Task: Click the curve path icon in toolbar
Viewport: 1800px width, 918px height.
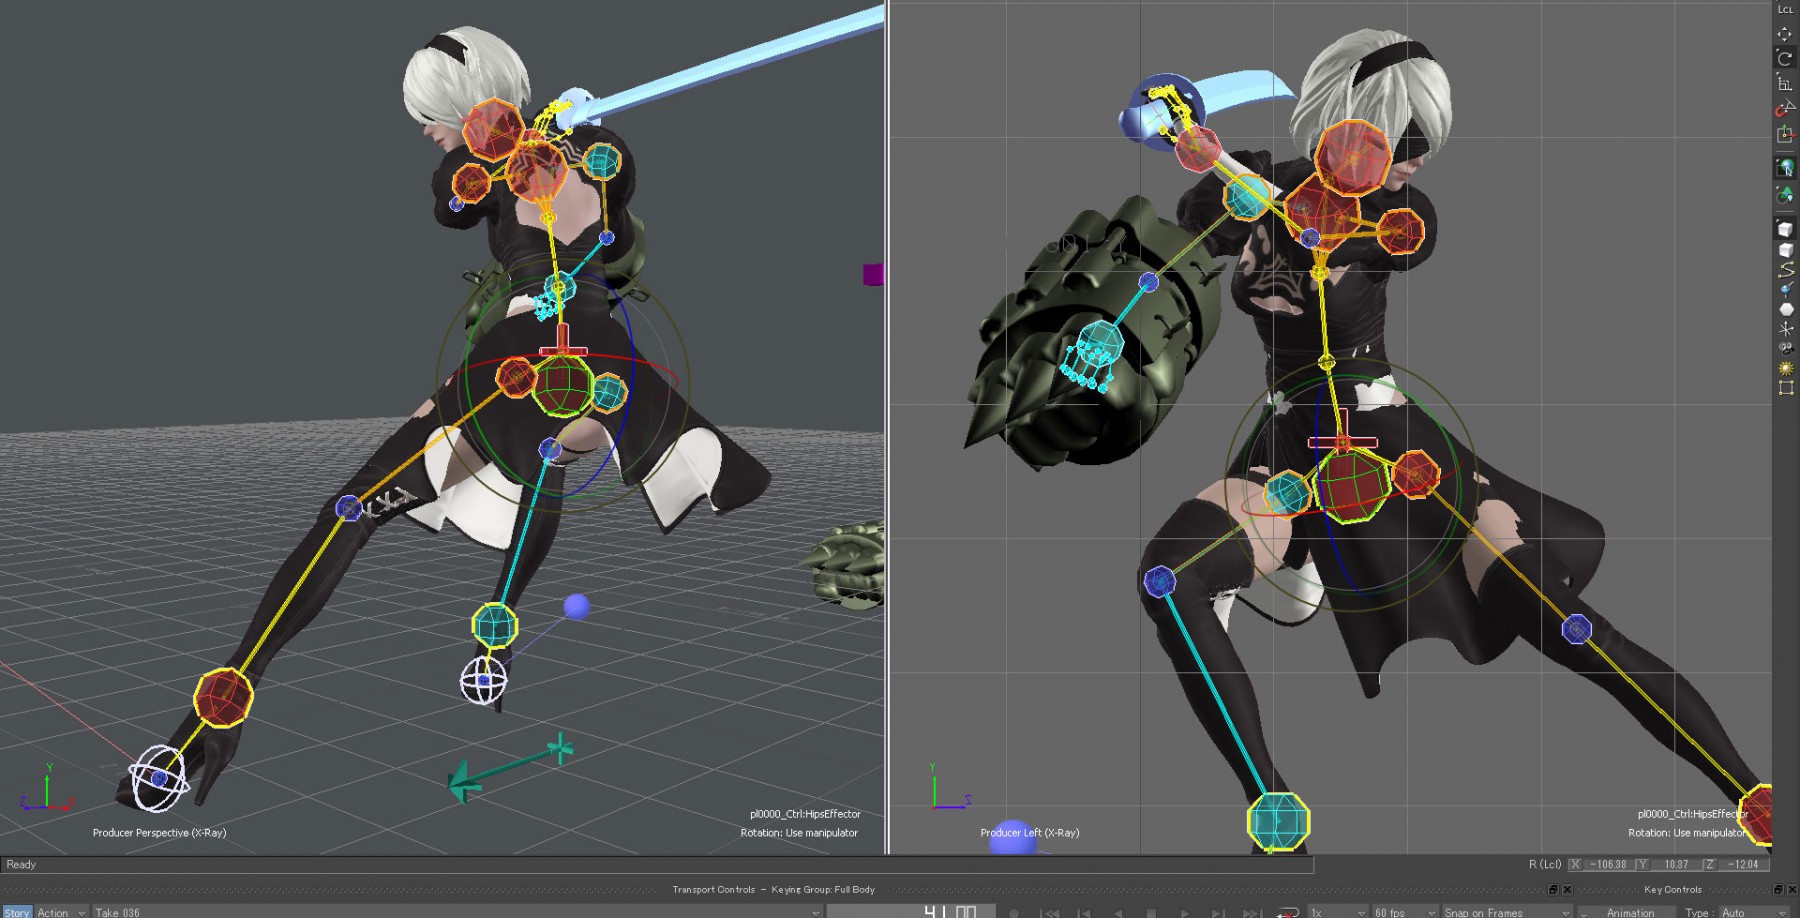Action: [1786, 270]
